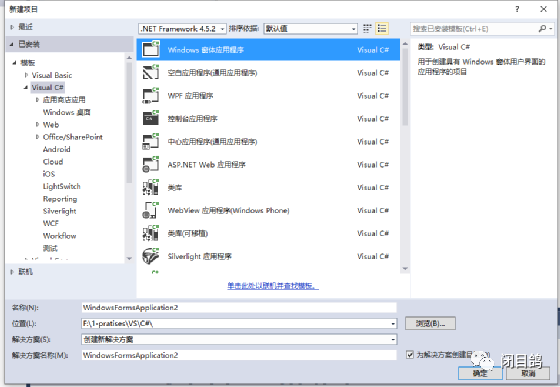Expand the 联机 section
This screenshot has height=387, width=560.
pos(12,272)
